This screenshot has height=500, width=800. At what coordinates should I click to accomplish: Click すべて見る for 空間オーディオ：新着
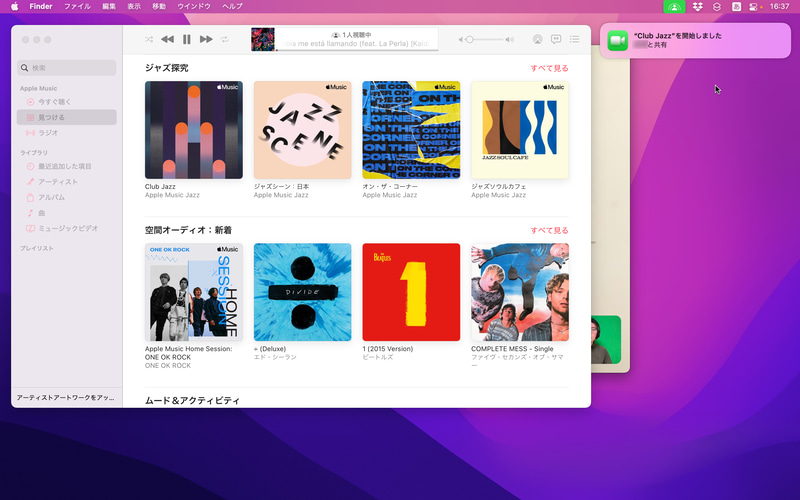tap(549, 231)
